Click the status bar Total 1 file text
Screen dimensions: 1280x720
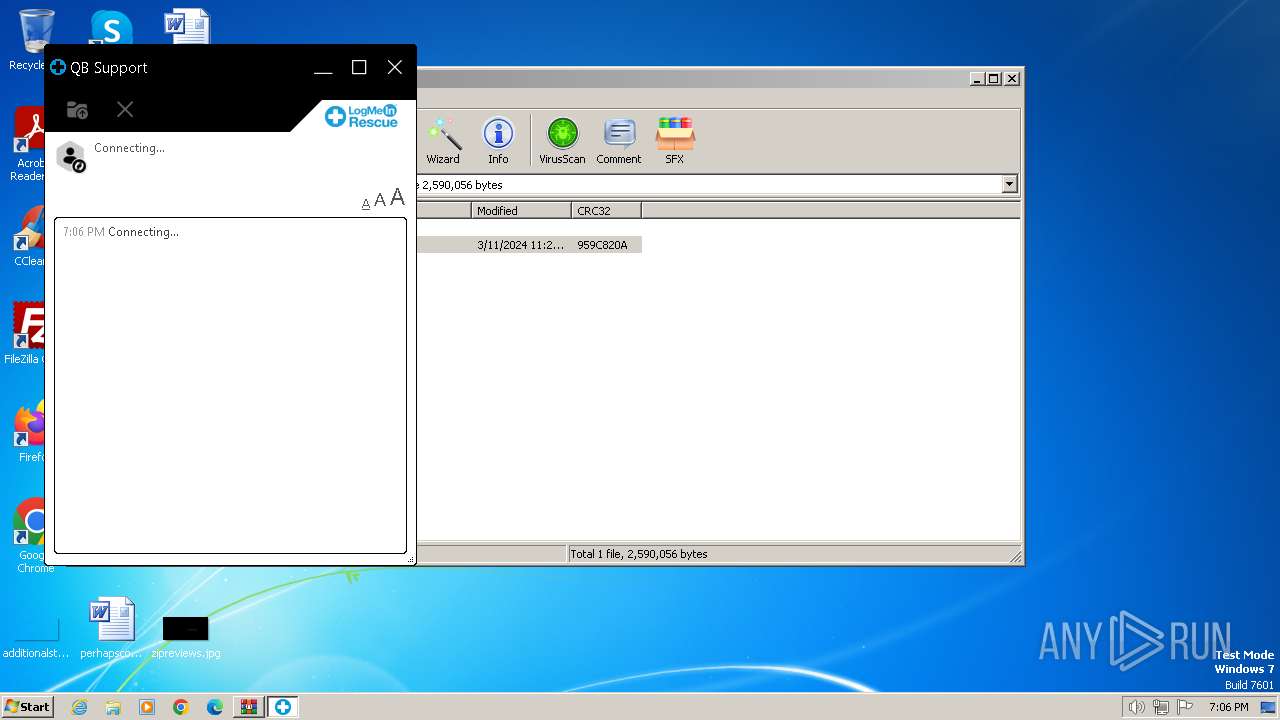click(x=639, y=554)
